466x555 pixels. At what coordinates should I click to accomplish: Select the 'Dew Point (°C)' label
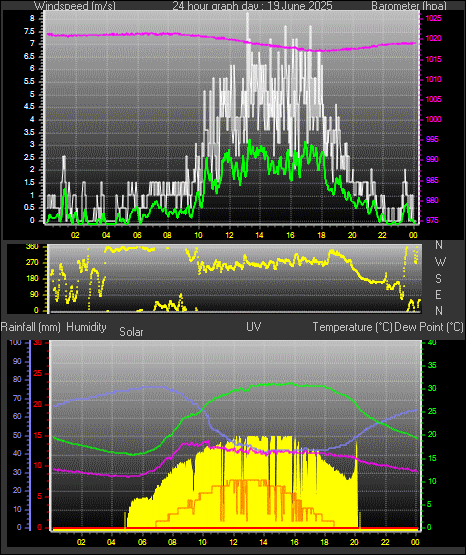click(429, 327)
